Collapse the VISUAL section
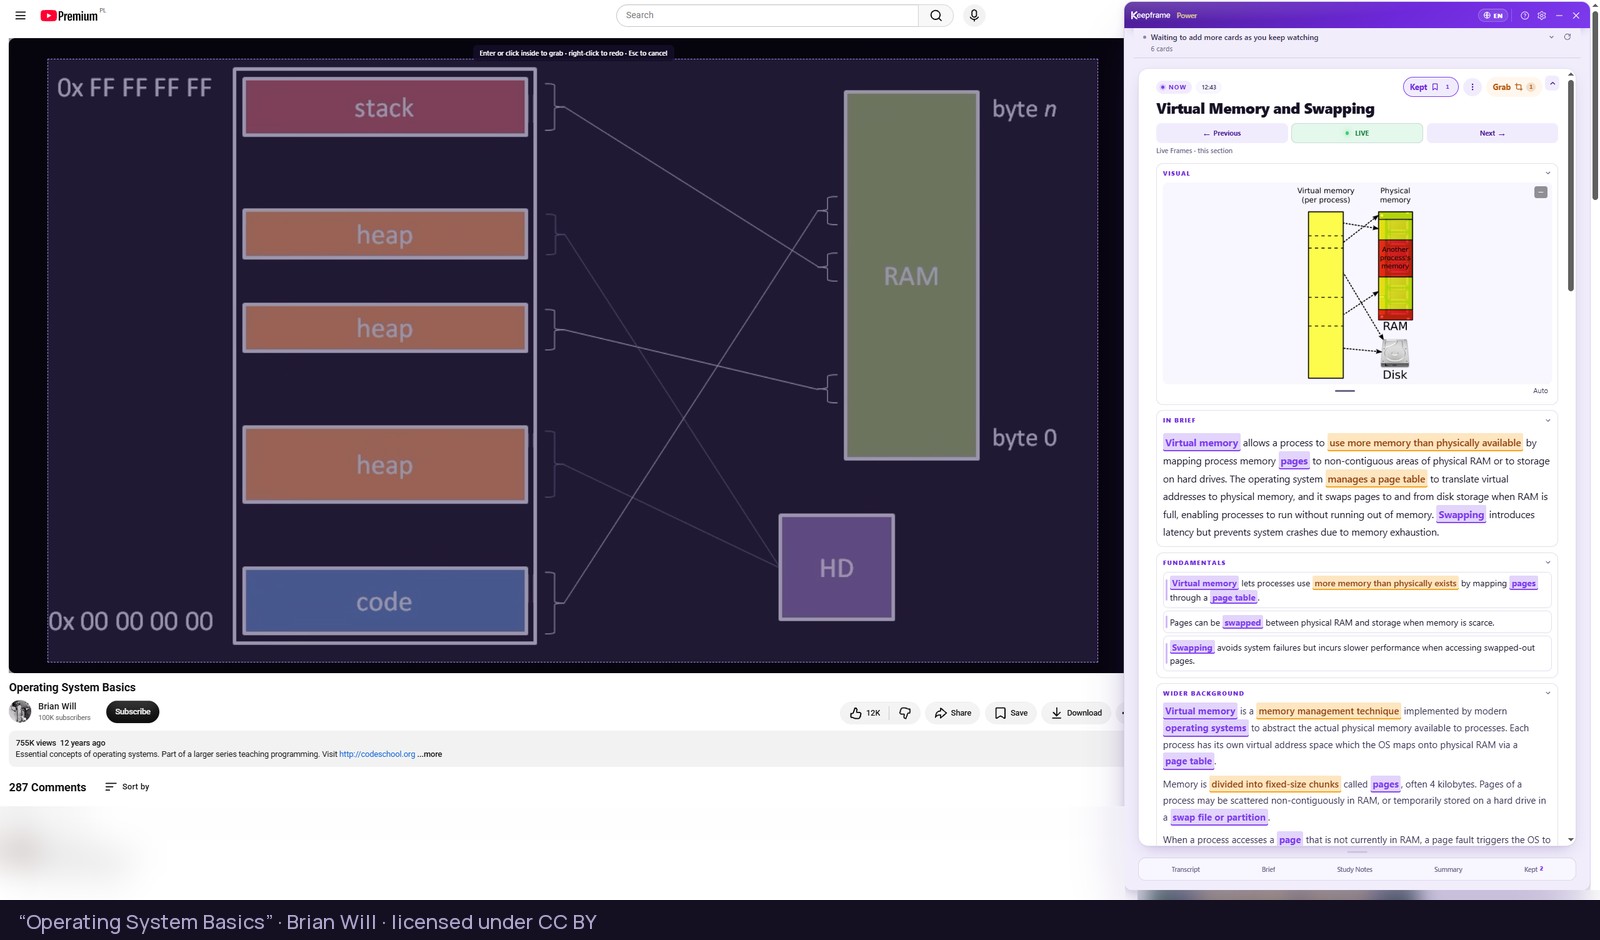 click(1548, 173)
